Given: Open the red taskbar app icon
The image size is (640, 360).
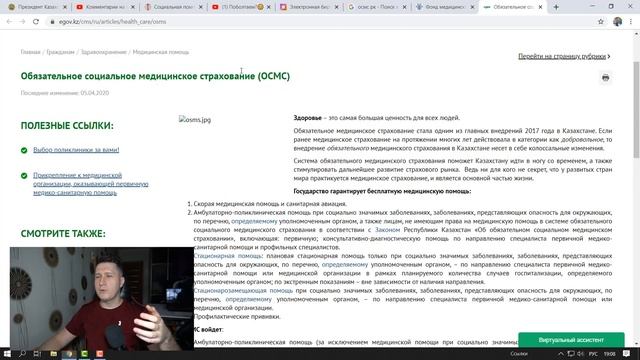Looking at the screenshot, I should coord(100,353).
